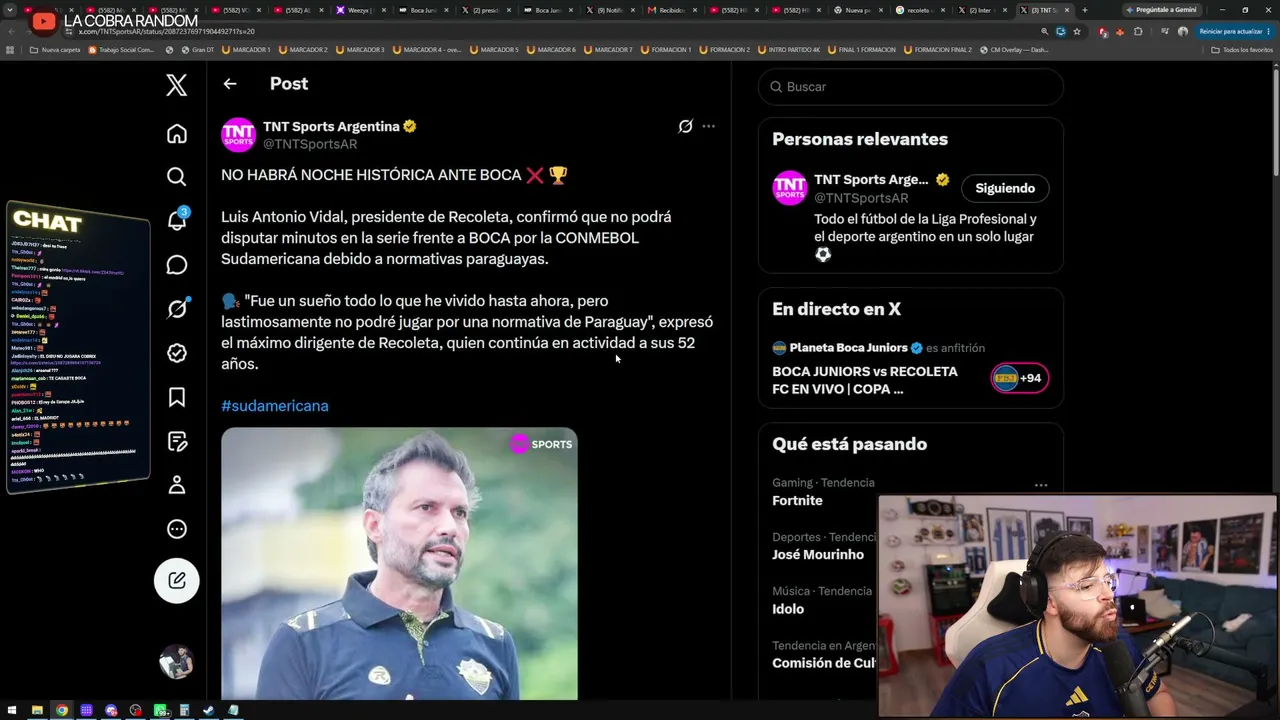
Task: Open the Trabajo Social Com... bookmark
Action: click(x=121, y=50)
